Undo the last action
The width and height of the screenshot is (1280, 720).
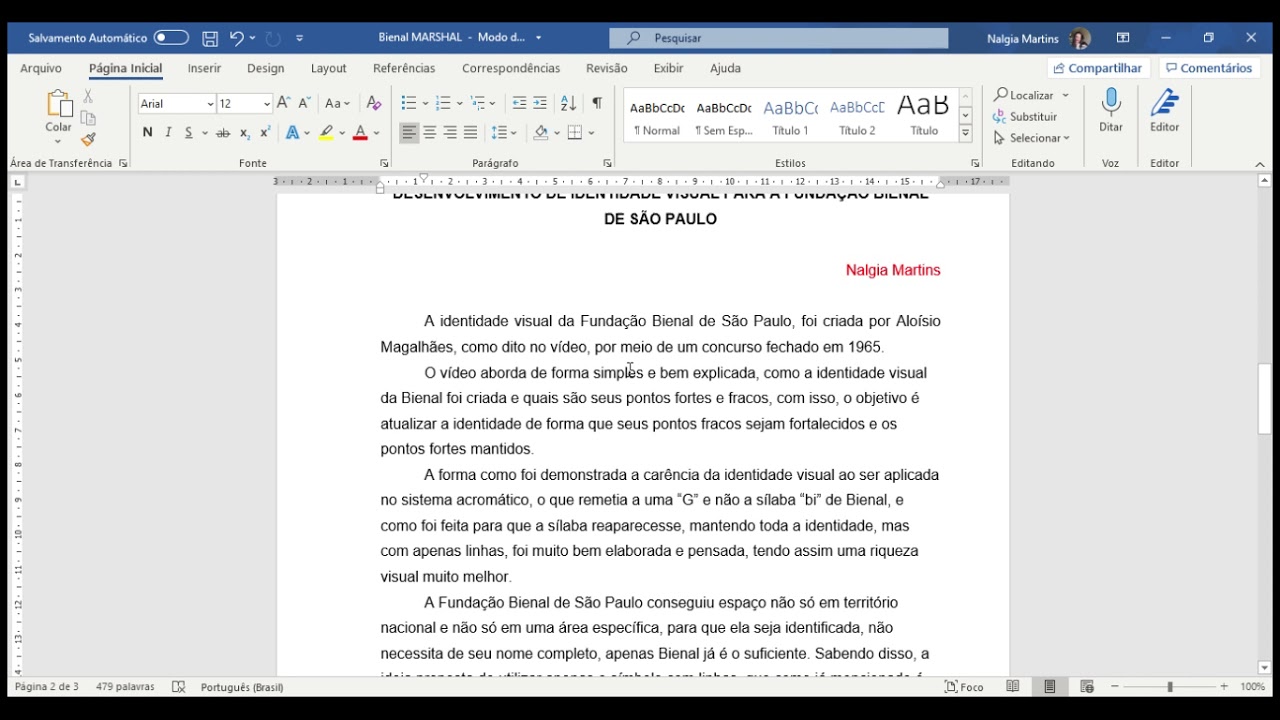point(236,38)
